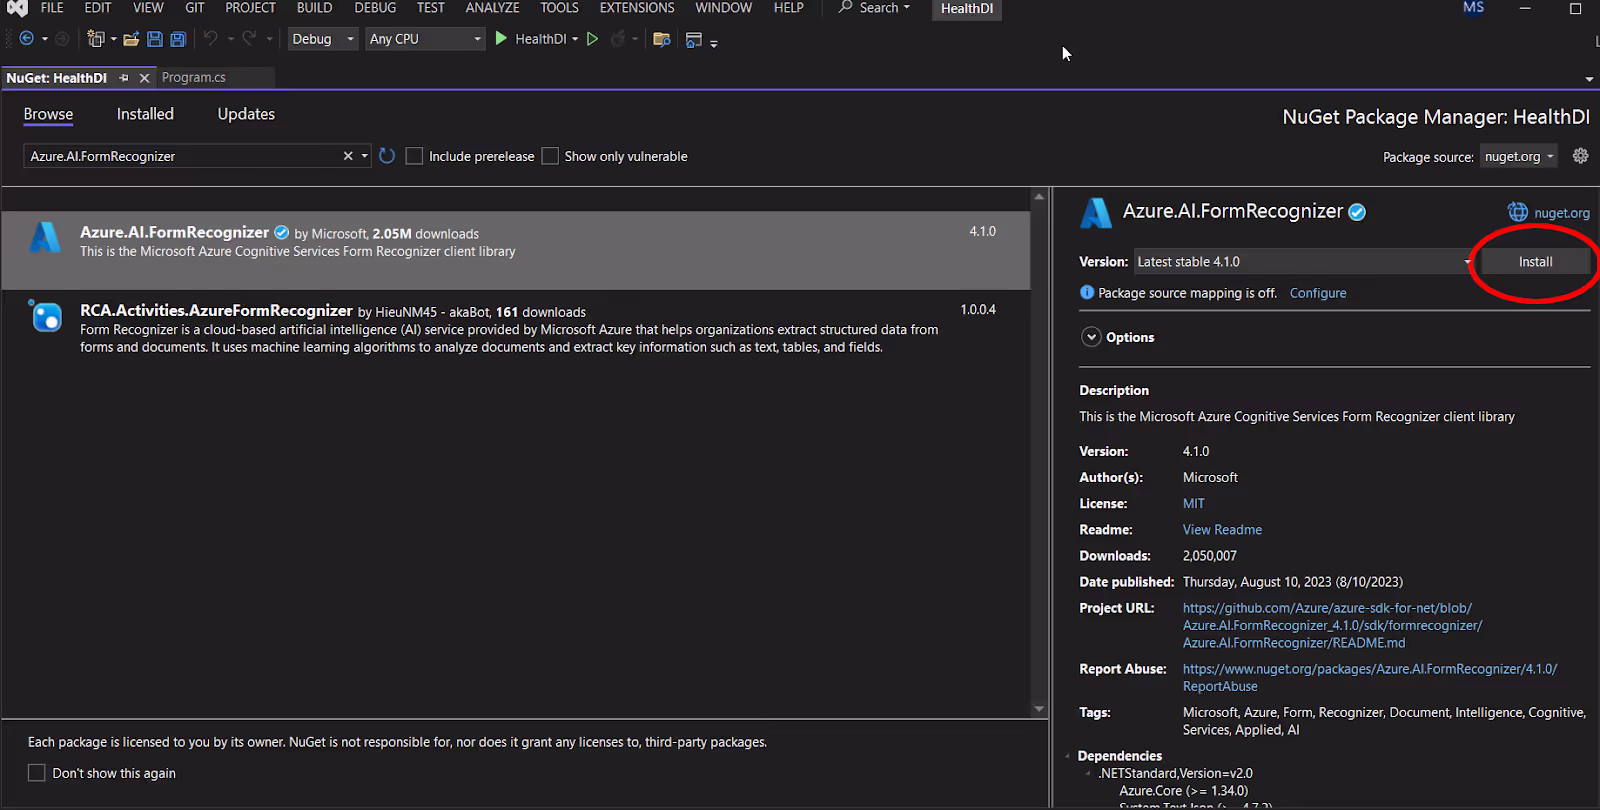Expand the Options section
Viewport: 1600px width, 810px height.
click(1091, 337)
